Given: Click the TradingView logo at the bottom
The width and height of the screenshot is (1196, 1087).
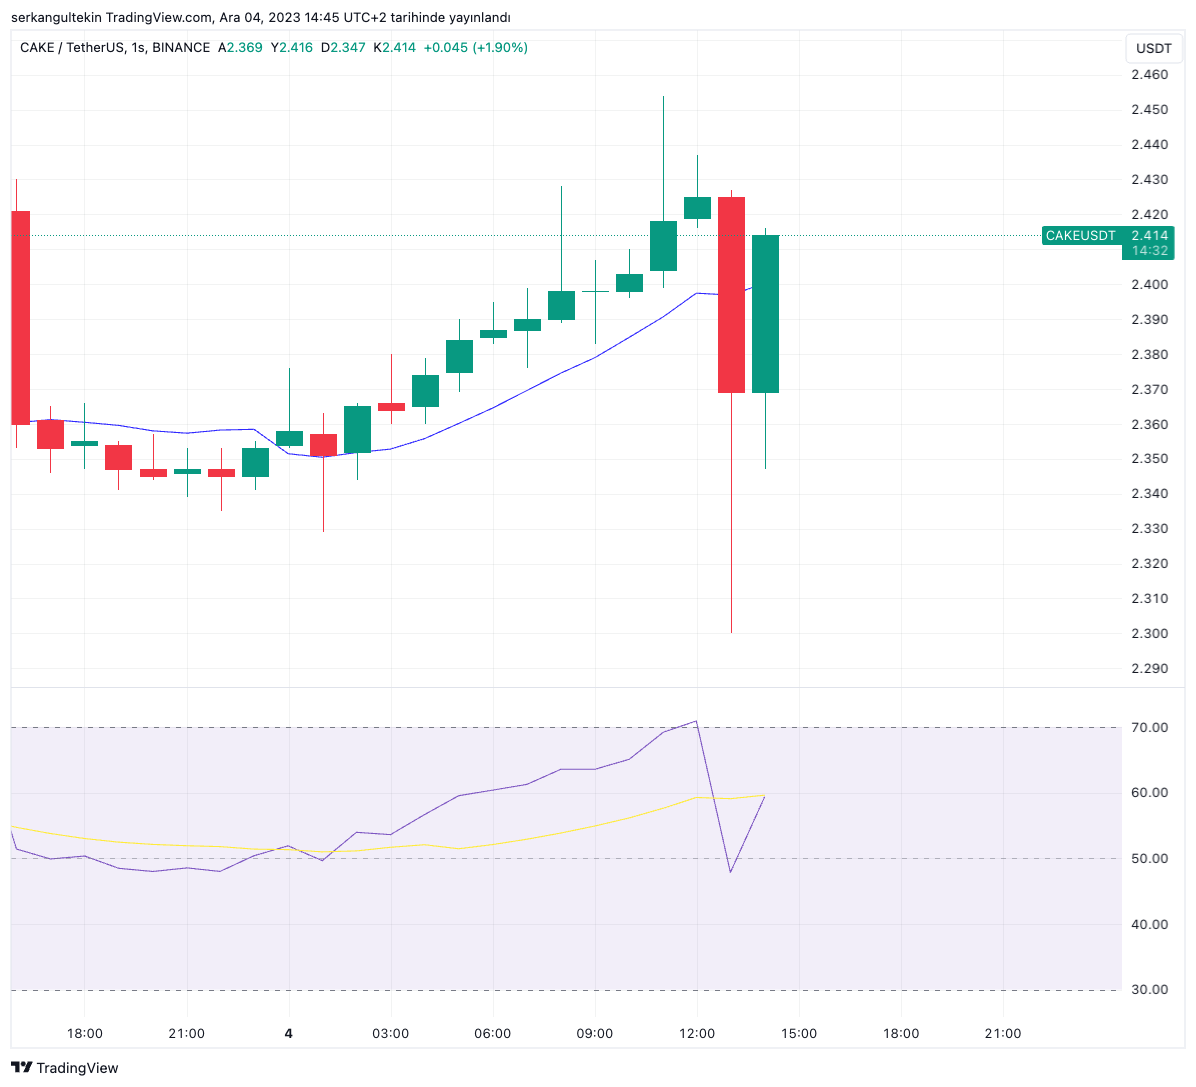Looking at the screenshot, I should pos(65,1067).
